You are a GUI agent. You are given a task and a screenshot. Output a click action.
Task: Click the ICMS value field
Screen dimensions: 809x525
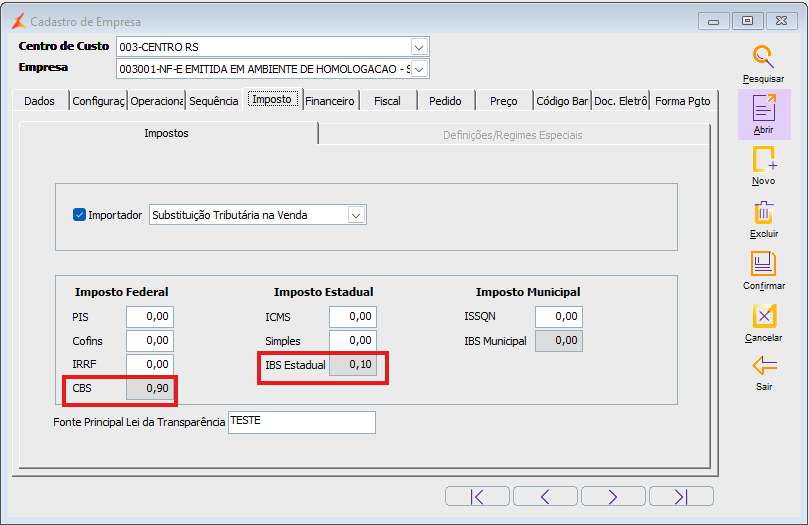(353, 317)
